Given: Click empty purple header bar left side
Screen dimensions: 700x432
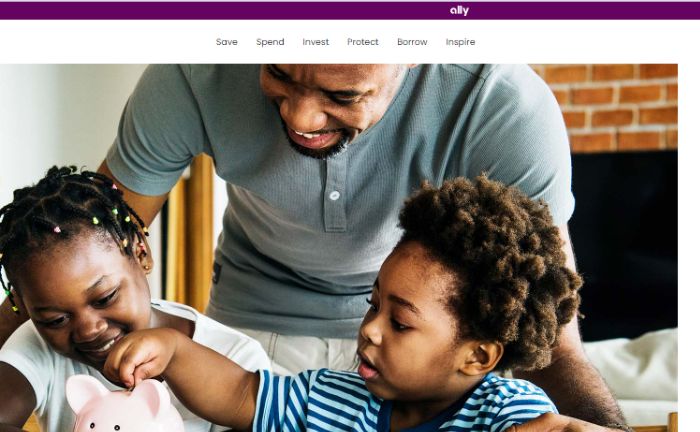Looking at the screenshot, I should [x=179, y=10].
